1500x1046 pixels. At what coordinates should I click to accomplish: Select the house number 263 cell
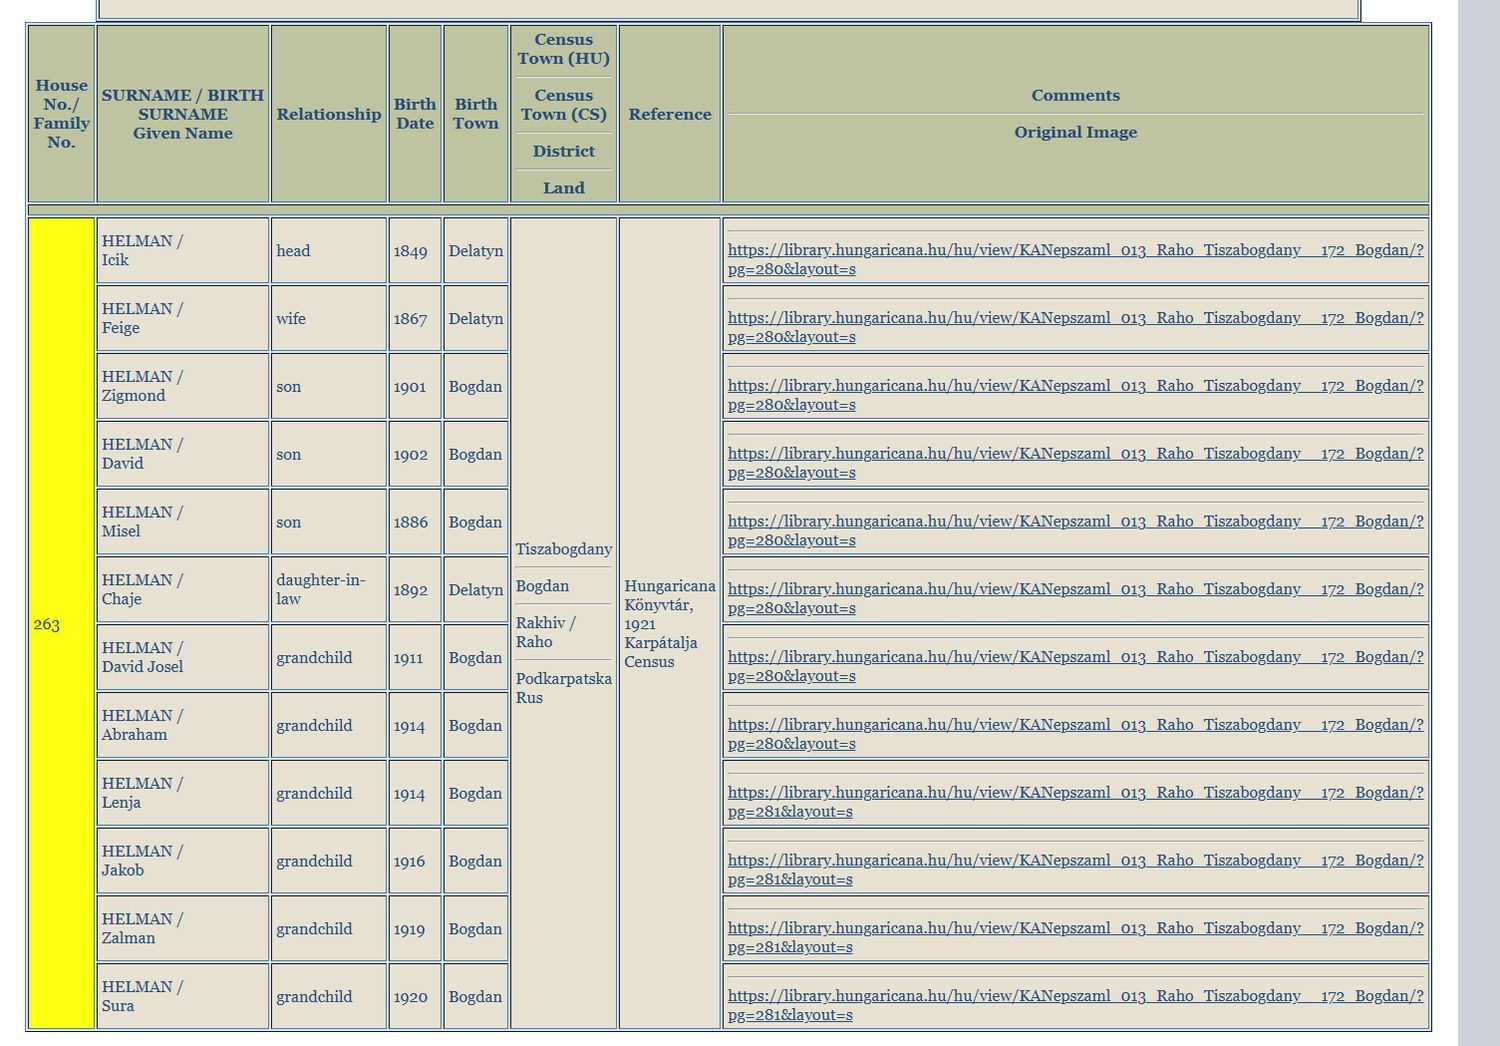[61, 623]
